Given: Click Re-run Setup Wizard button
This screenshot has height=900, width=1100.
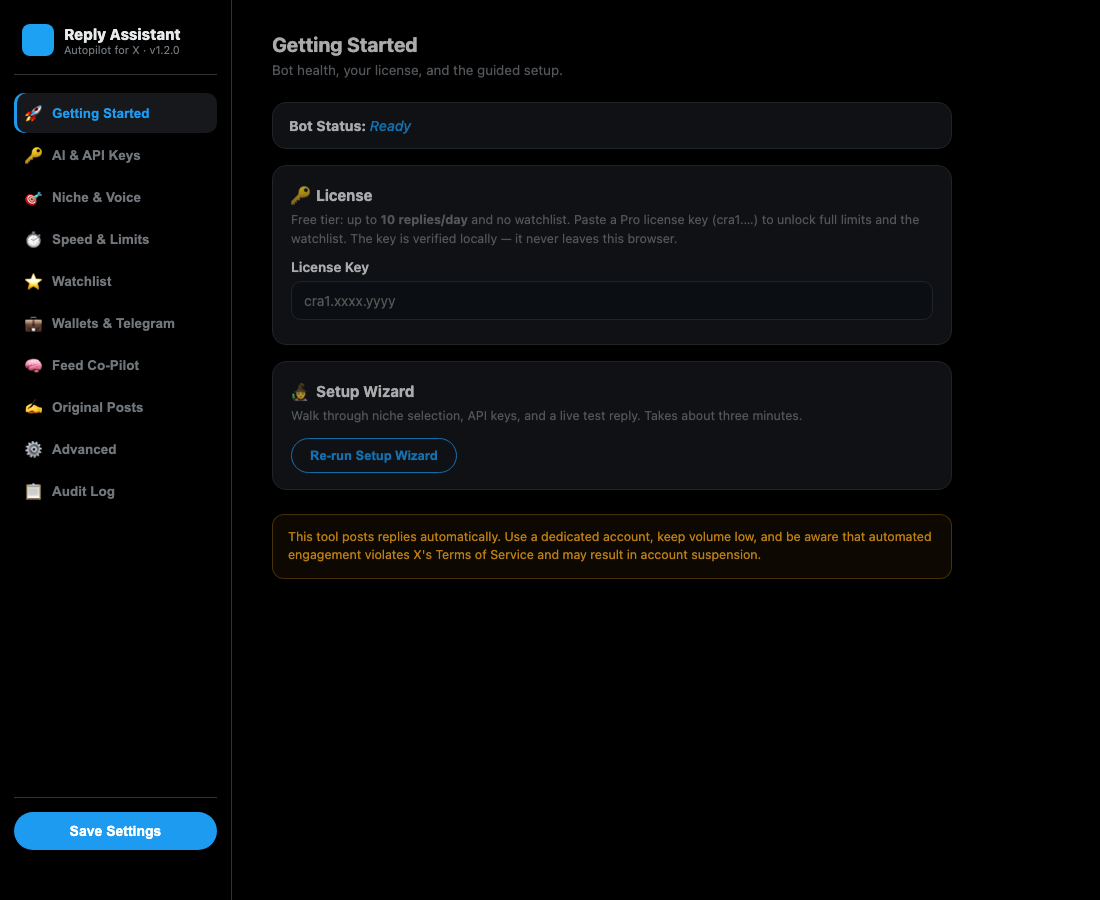Looking at the screenshot, I should pyautogui.click(x=374, y=455).
